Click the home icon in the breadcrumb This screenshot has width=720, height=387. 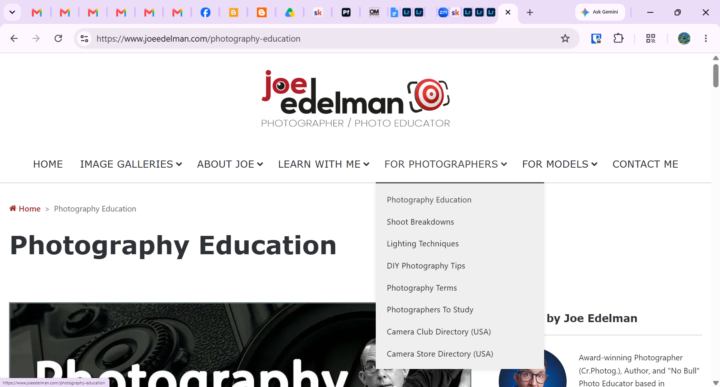click(13, 208)
